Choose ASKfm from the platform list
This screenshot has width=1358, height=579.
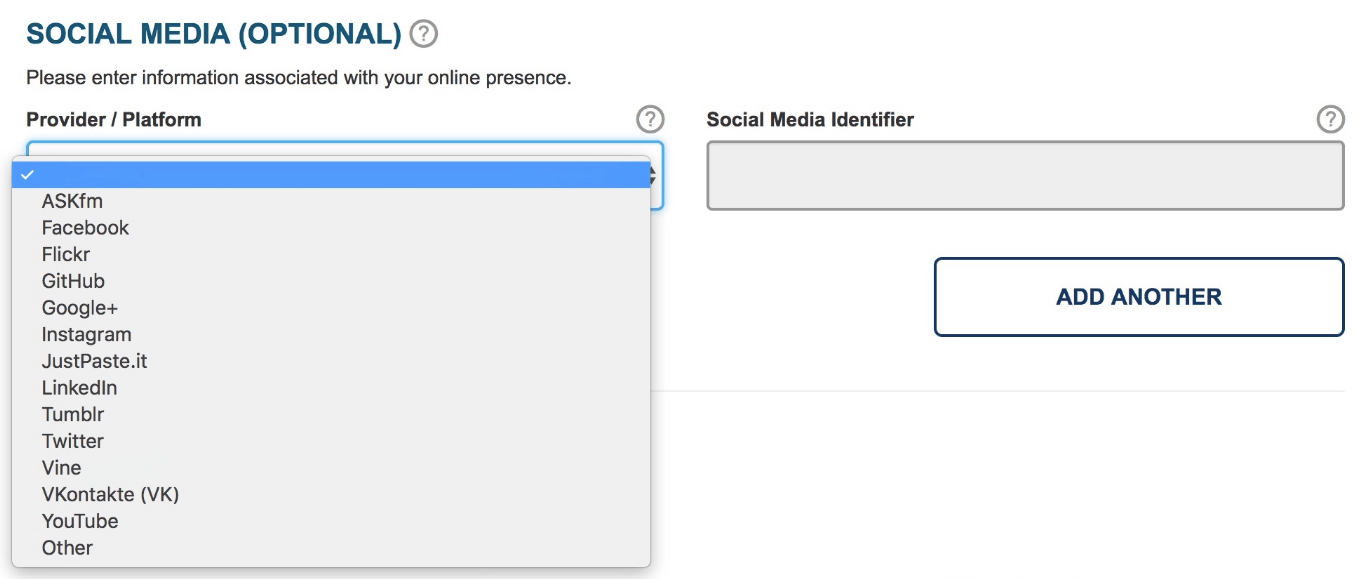[331, 201]
